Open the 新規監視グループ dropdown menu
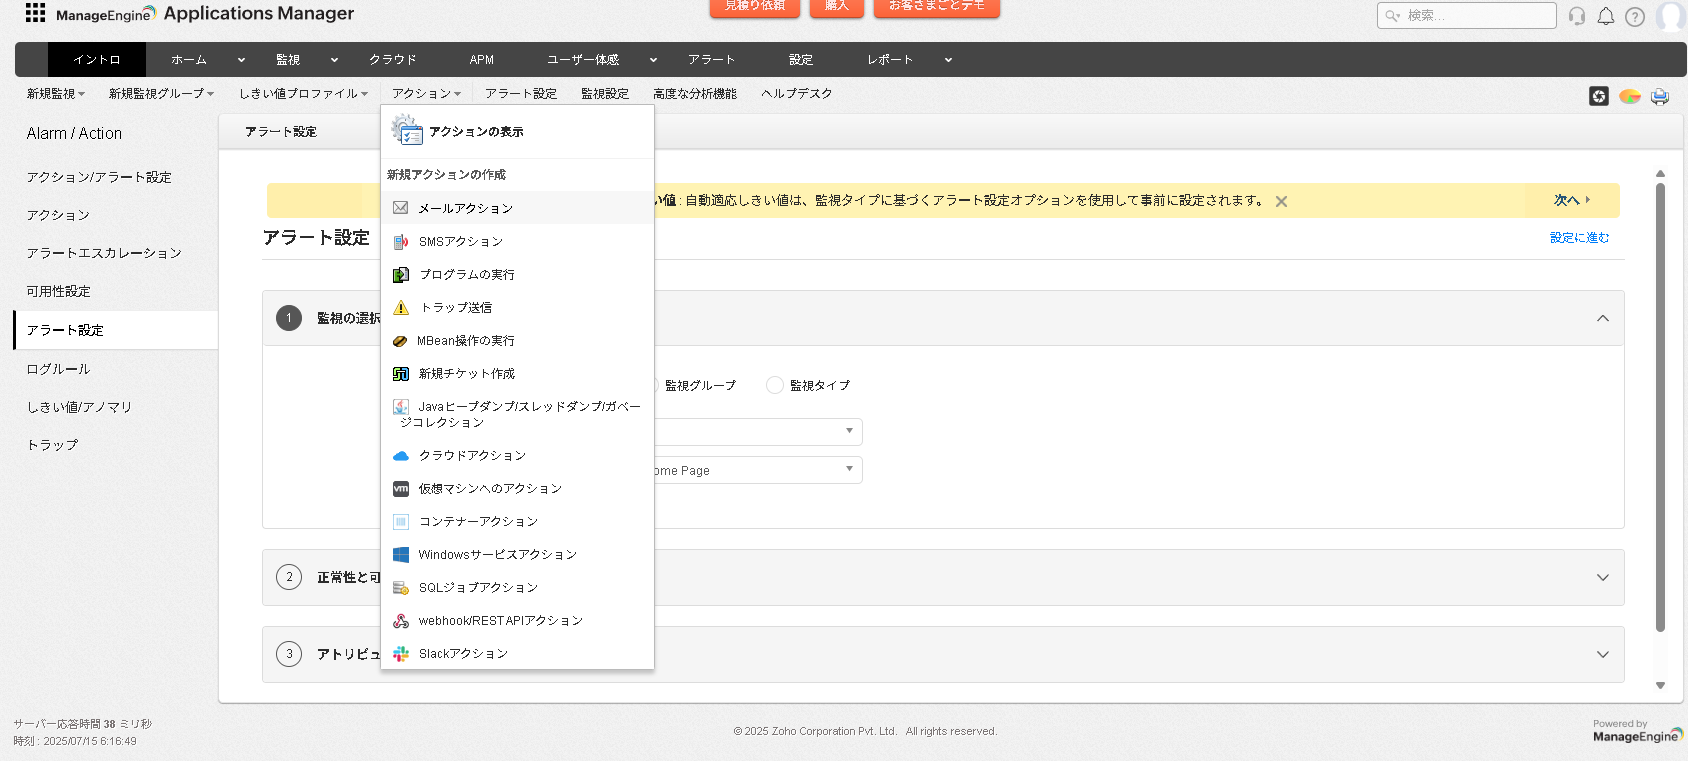The image size is (1688, 761). [x=161, y=93]
